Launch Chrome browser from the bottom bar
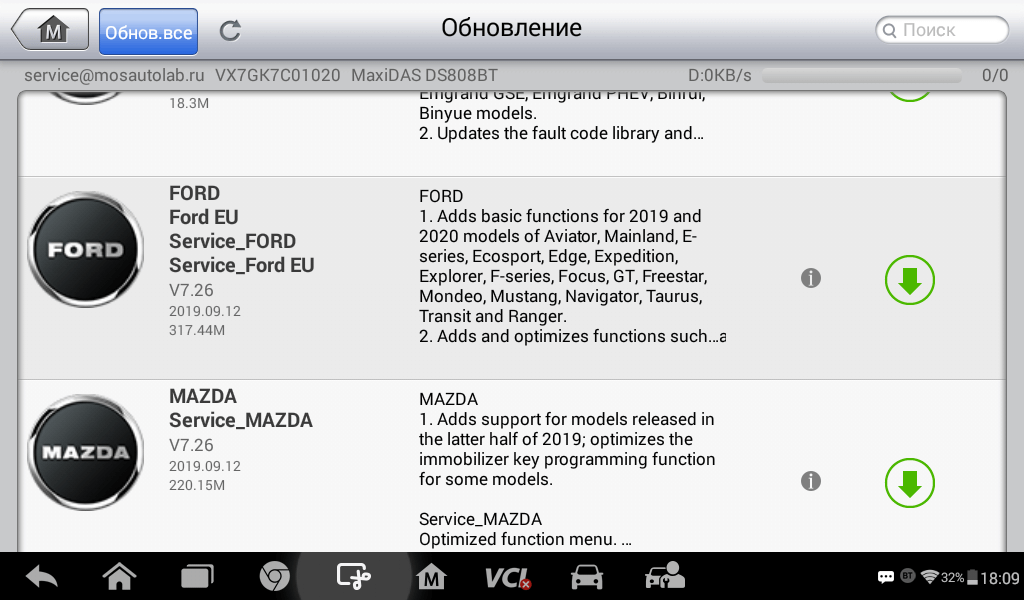The height and width of the screenshot is (600, 1024). pos(275,577)
